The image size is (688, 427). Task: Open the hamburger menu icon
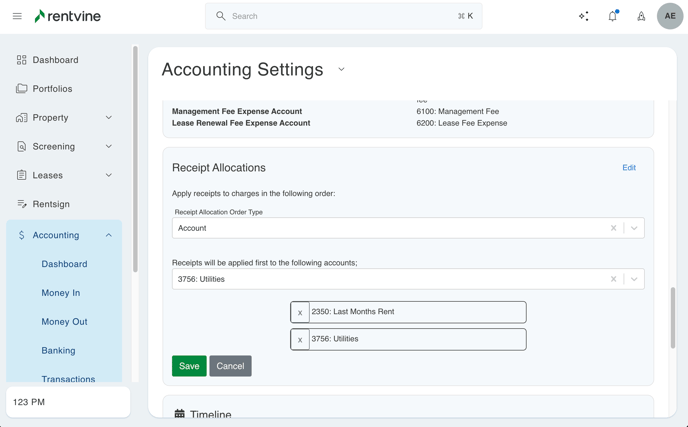[17, 16]
